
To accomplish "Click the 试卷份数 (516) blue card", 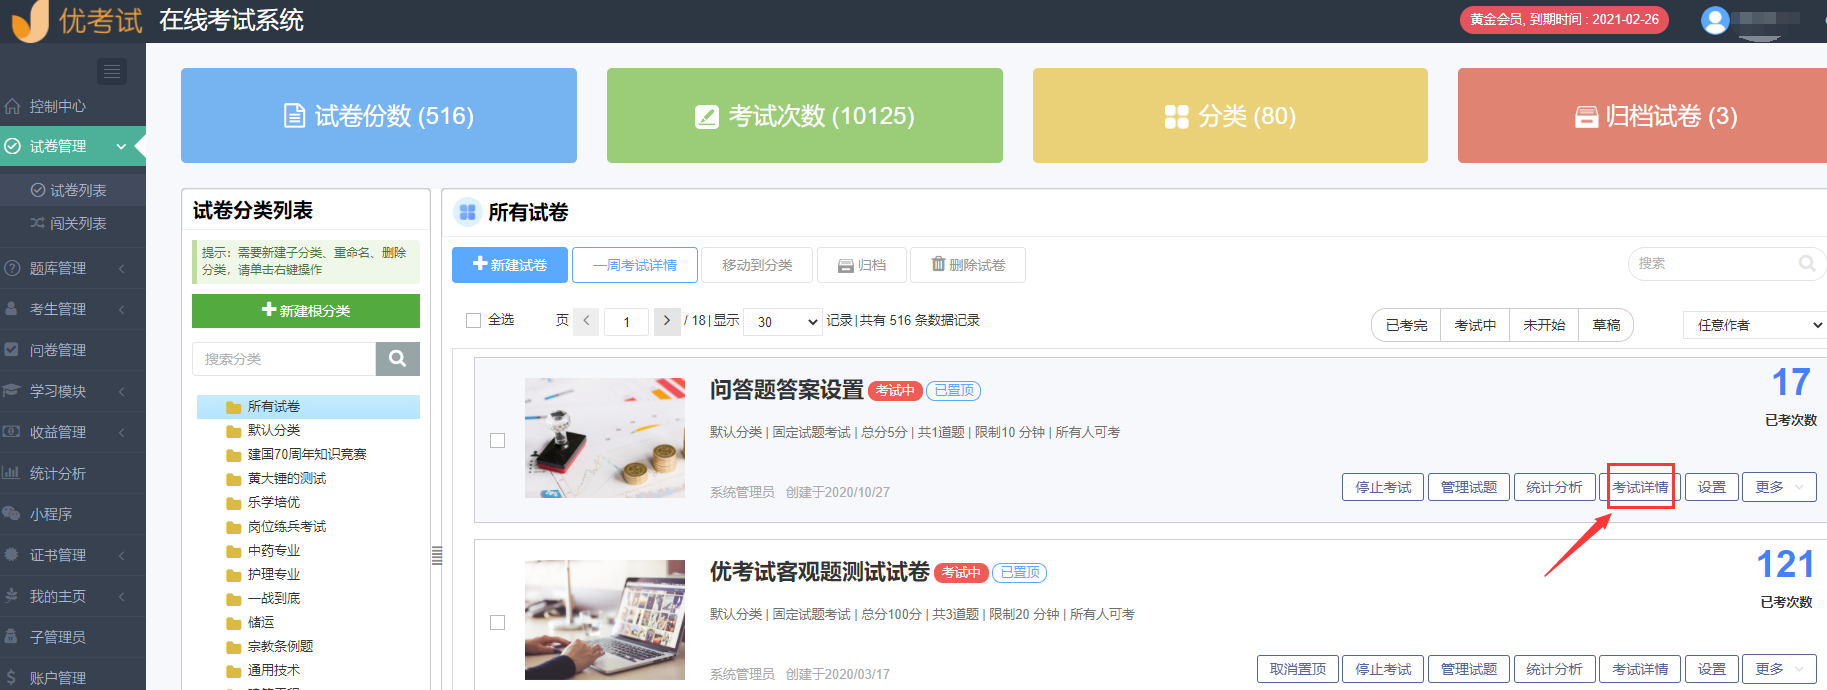I will (x=379, y=116).
